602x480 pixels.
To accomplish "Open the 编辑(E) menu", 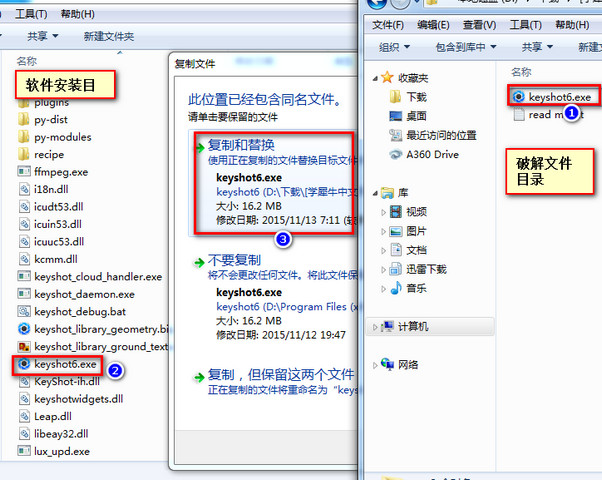I will tap(433, 25).
